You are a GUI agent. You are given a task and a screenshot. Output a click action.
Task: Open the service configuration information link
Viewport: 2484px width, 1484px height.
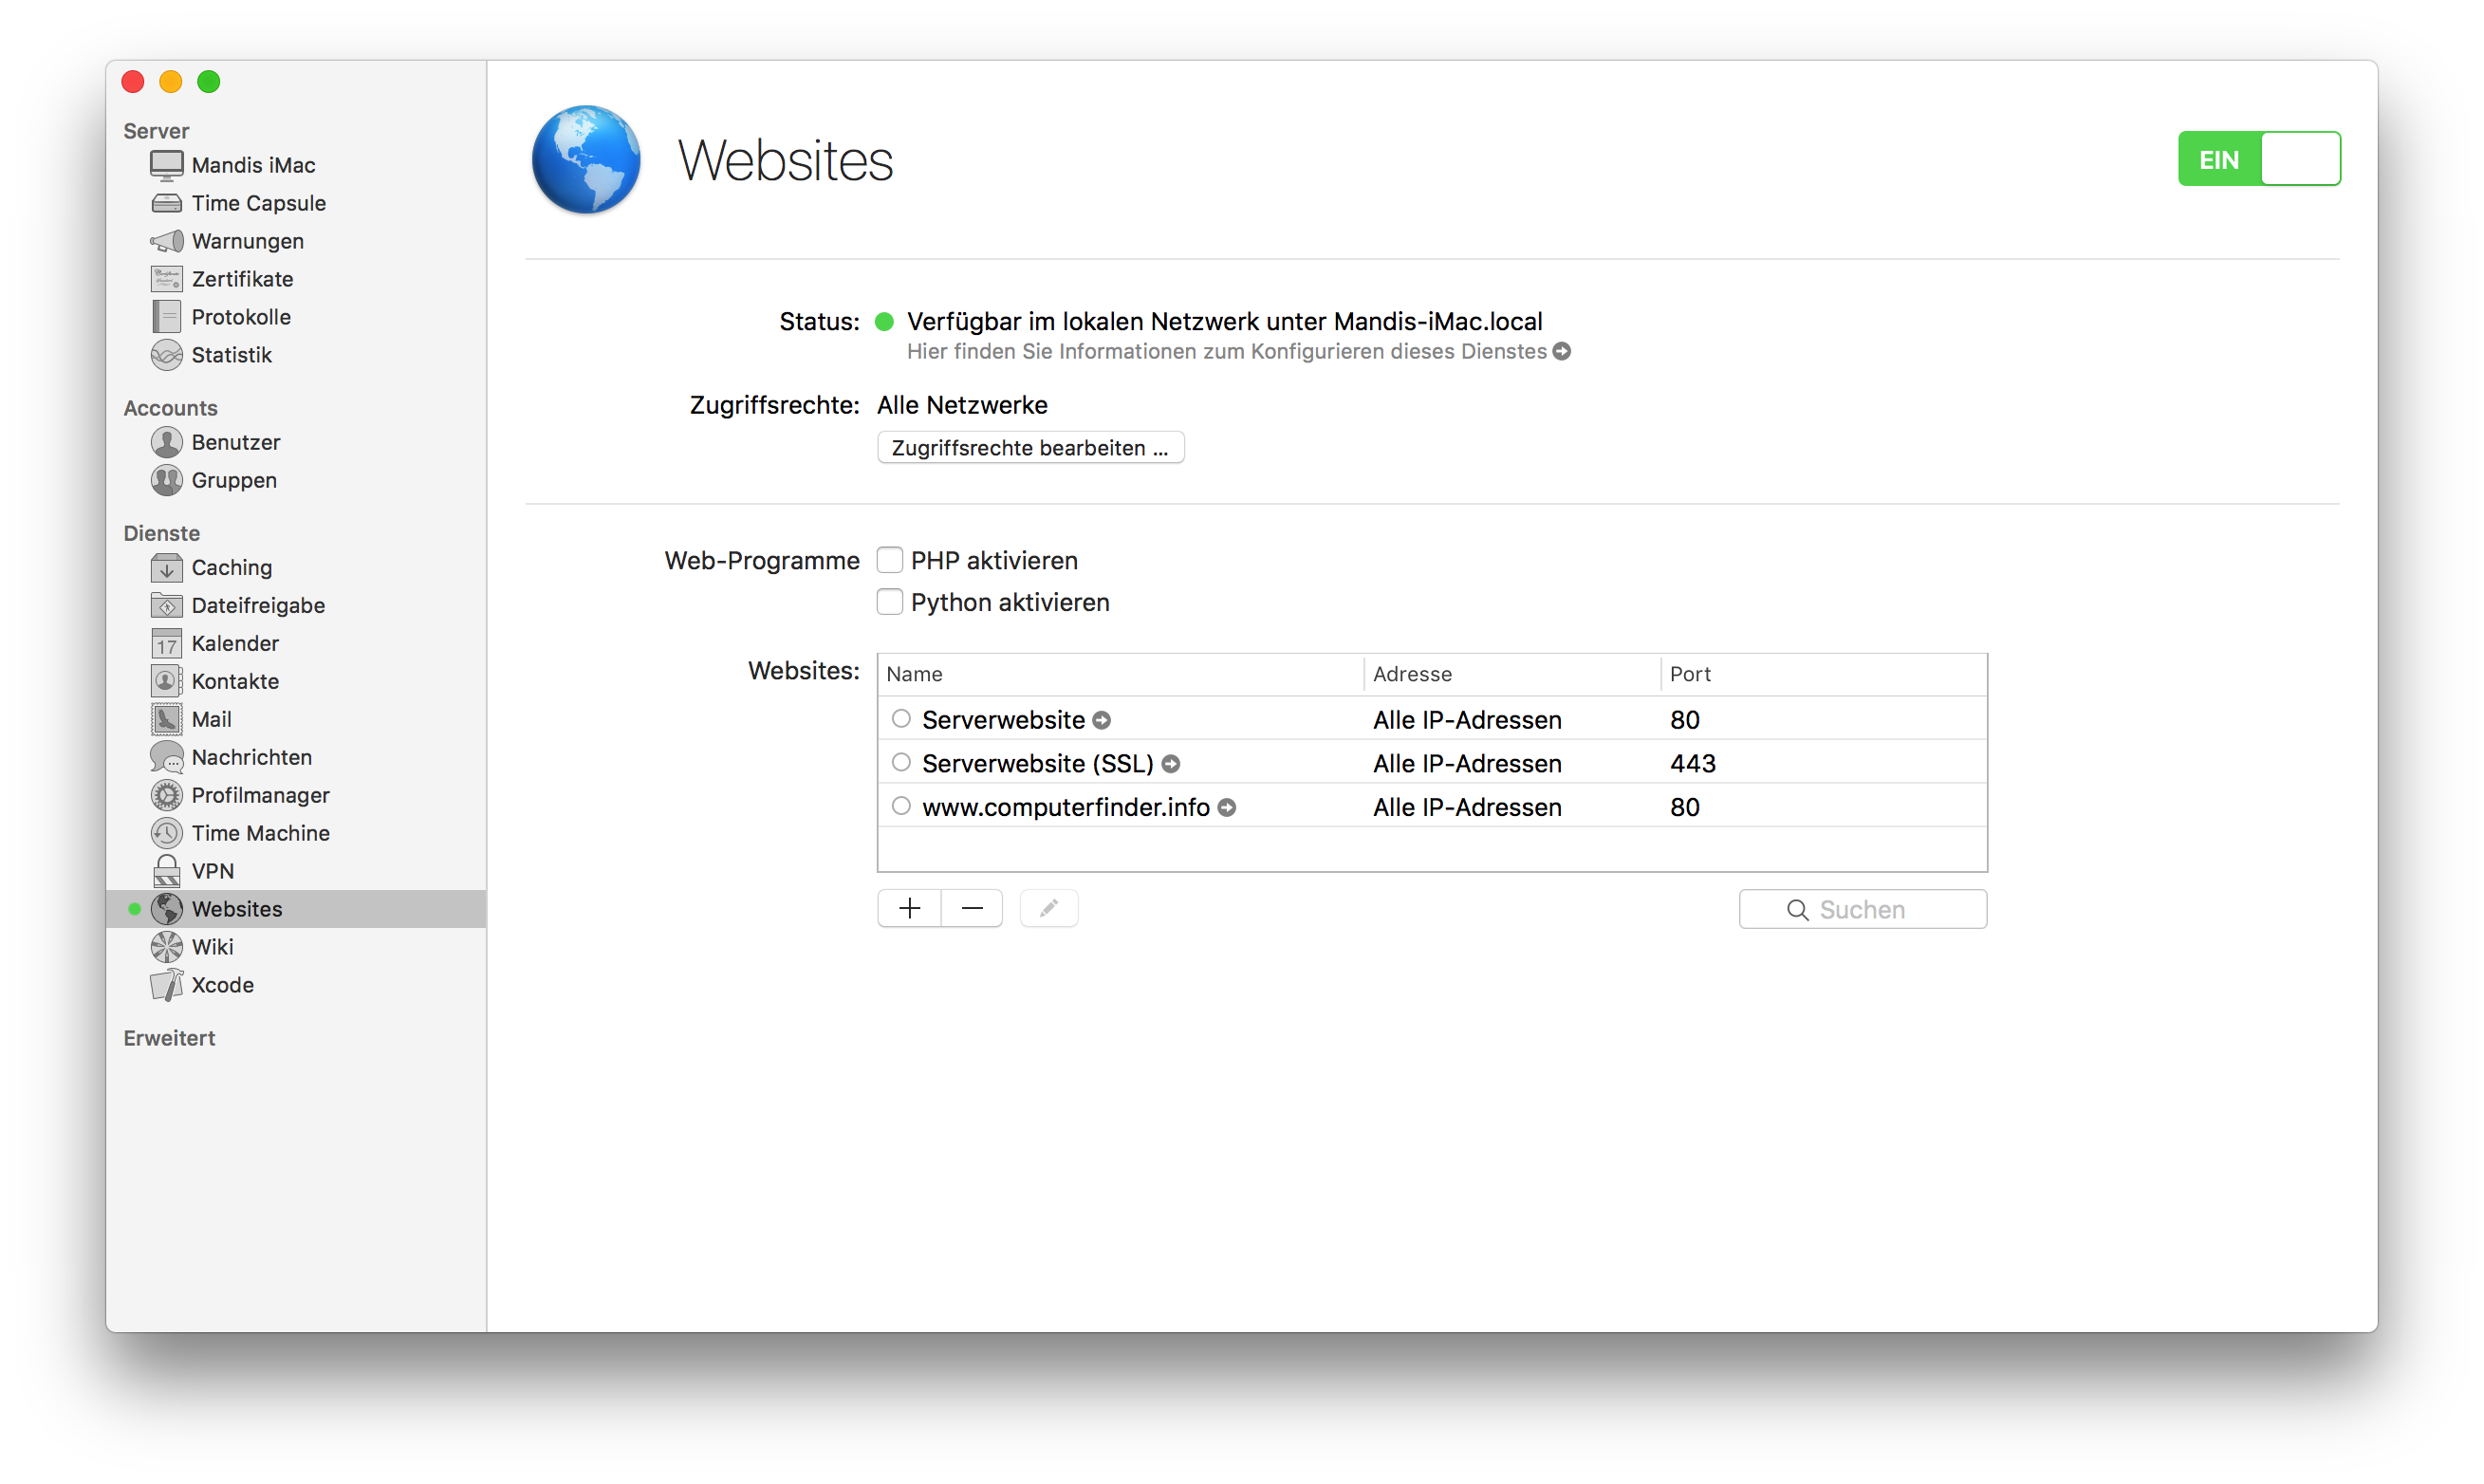point(1562,352)
